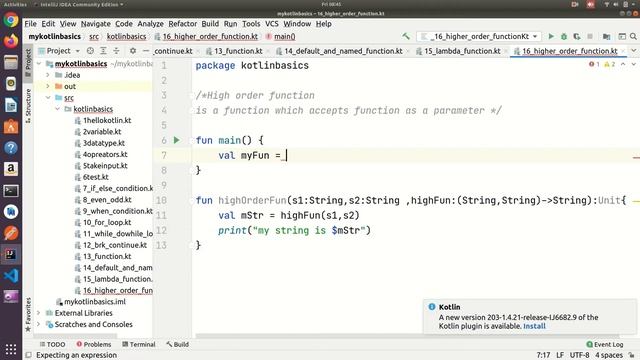Click LF line separator in status bar
This screenshot has width=640, height=360.
click(560, 355)
